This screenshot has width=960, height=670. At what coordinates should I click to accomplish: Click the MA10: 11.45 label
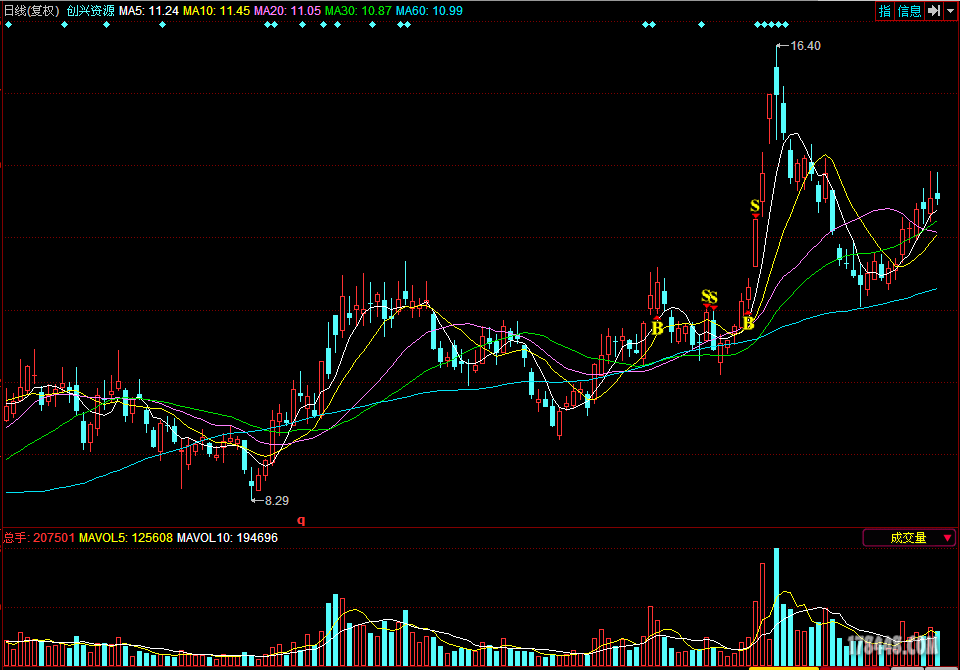tap(216, 10)
